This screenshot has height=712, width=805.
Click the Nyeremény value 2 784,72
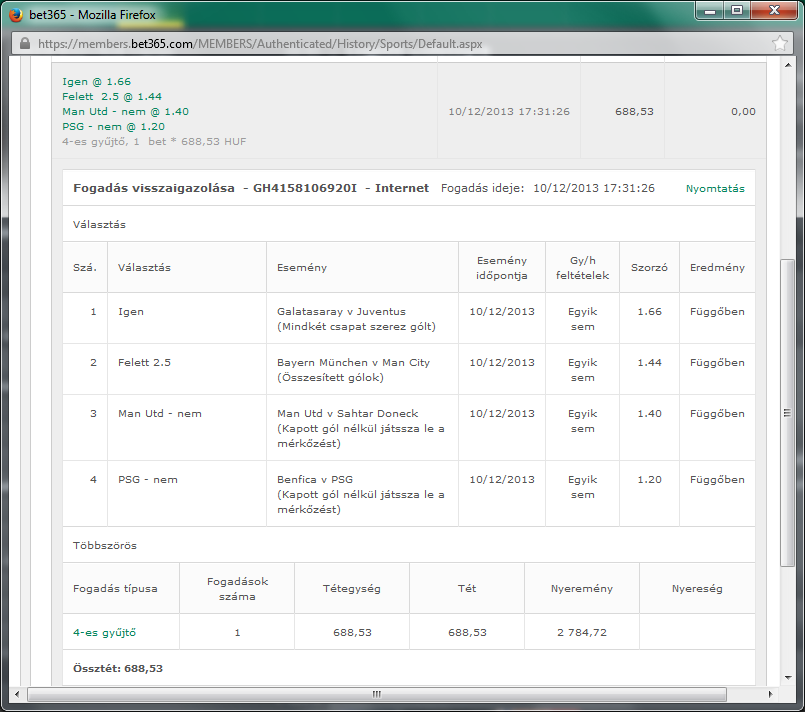coord(582,632)
